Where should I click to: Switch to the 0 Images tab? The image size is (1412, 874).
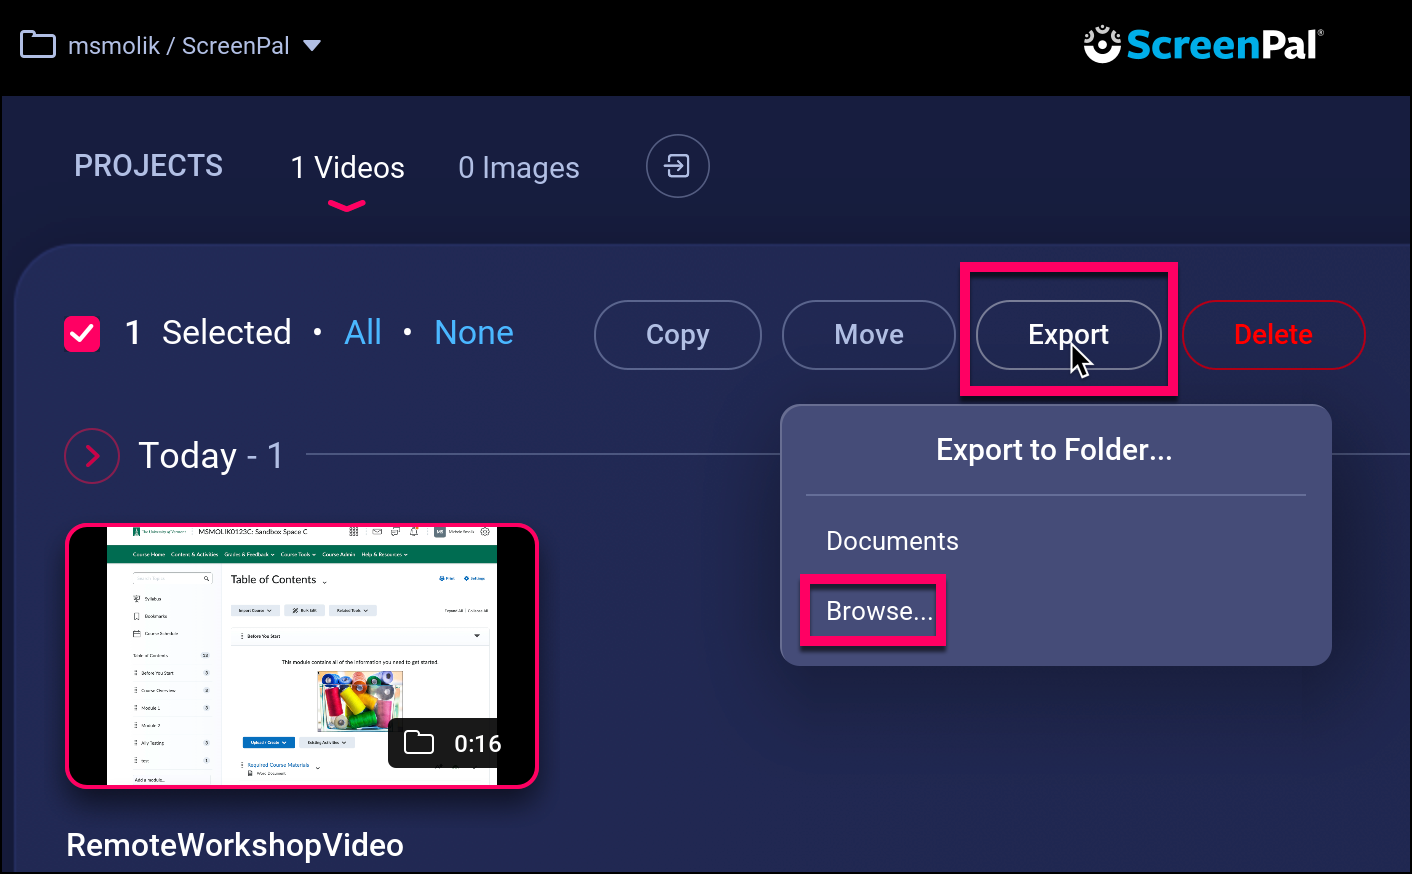tap(518, 168)
